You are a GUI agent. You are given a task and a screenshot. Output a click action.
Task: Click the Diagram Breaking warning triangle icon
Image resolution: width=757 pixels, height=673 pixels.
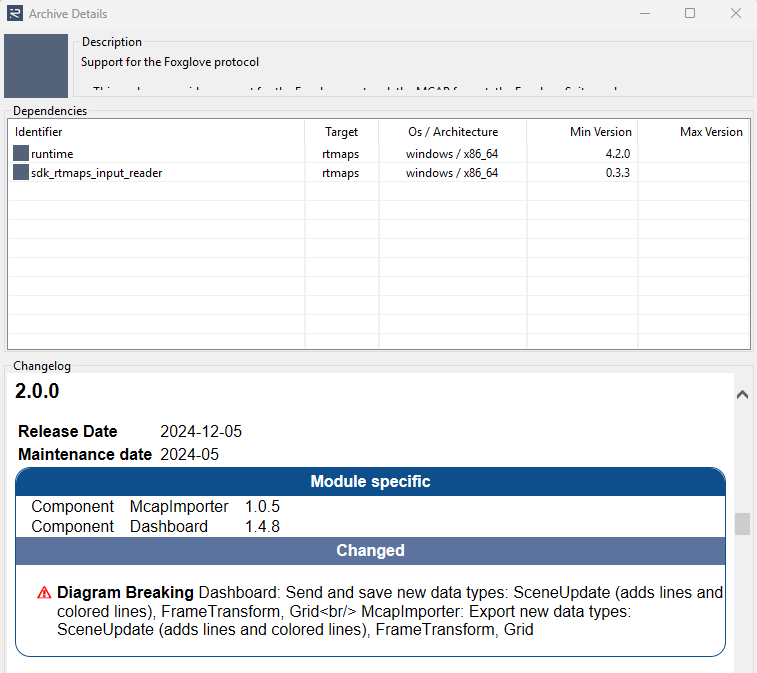44,592
